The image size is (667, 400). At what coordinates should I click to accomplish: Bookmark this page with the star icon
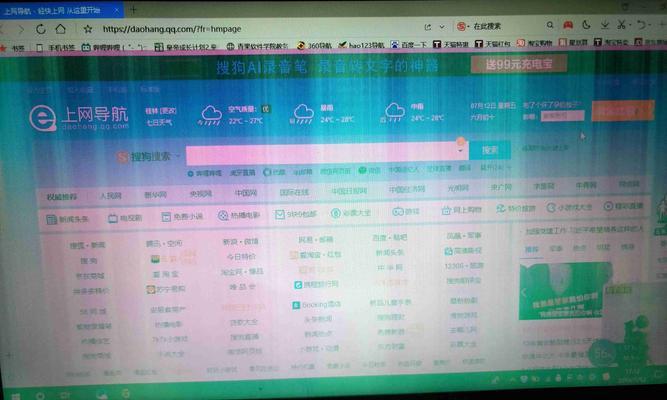click(88, 29)
